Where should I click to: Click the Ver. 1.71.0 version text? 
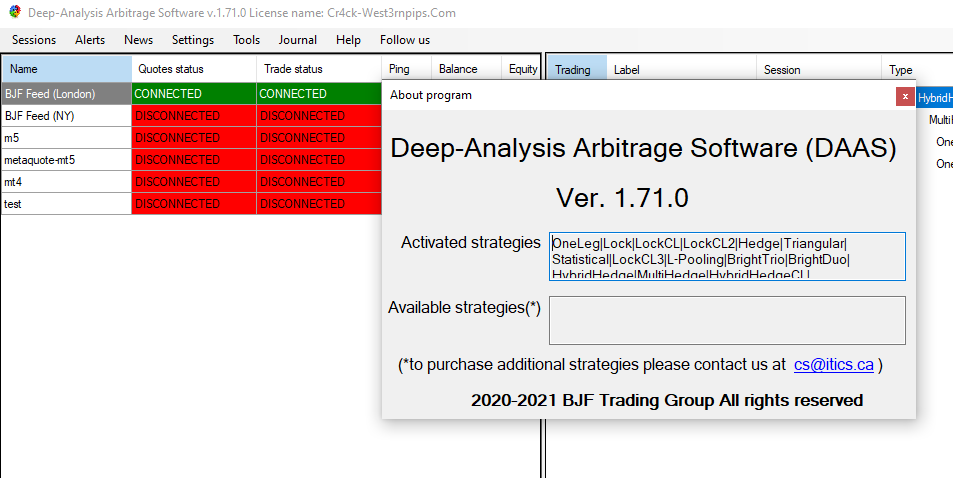point(622,198)
